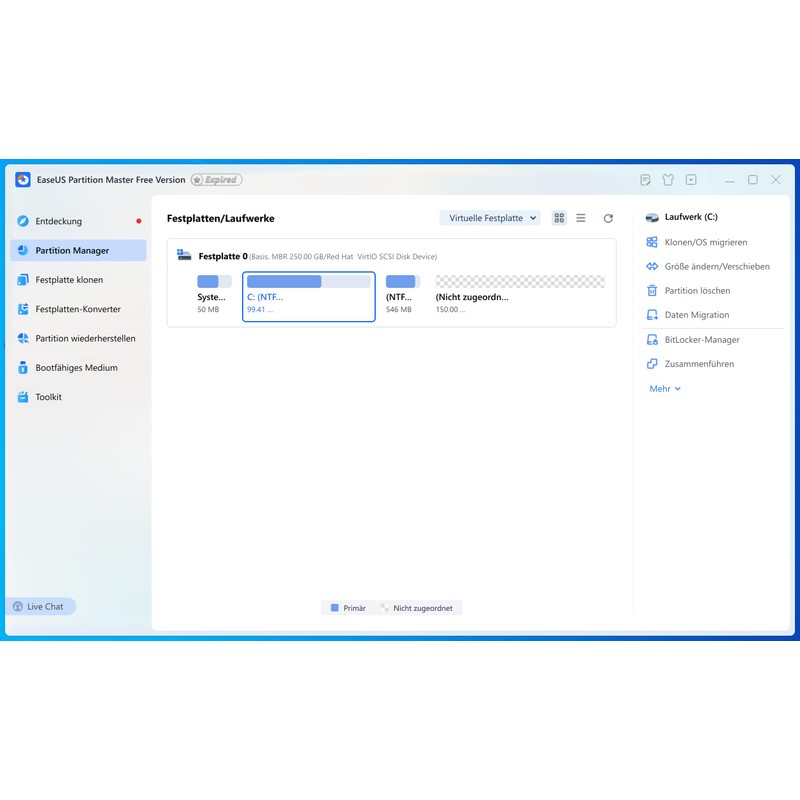Click the BitLocker-Manager lock icon

(x=652, y=340)
